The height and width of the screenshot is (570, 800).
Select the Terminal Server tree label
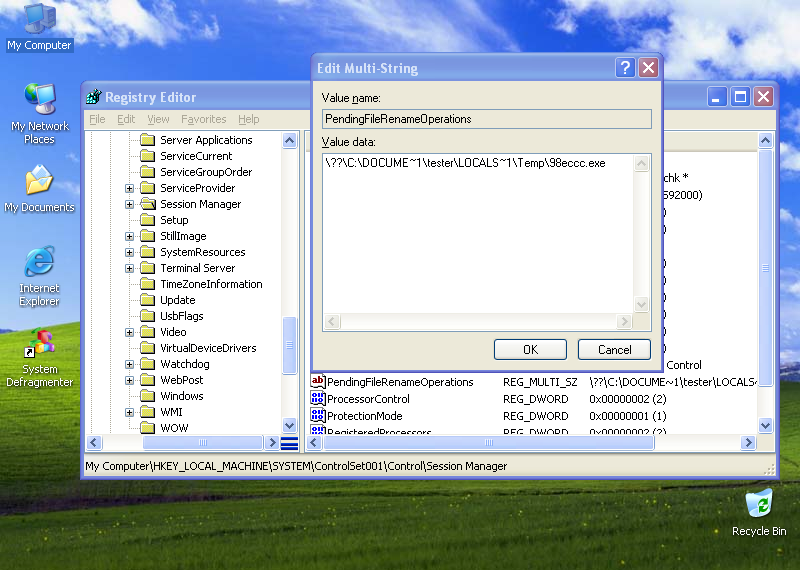[197, 268]
